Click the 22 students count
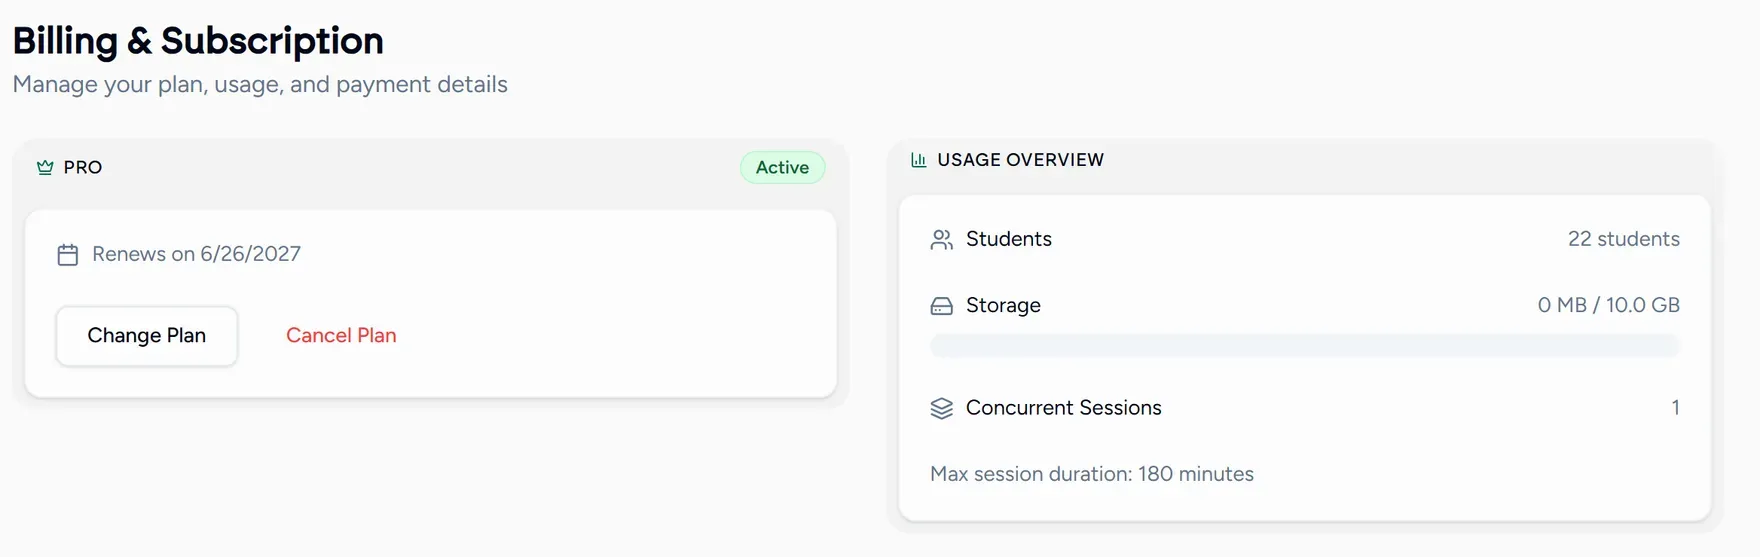The height and width of the screenshot is (557, 1760). 1624,239
